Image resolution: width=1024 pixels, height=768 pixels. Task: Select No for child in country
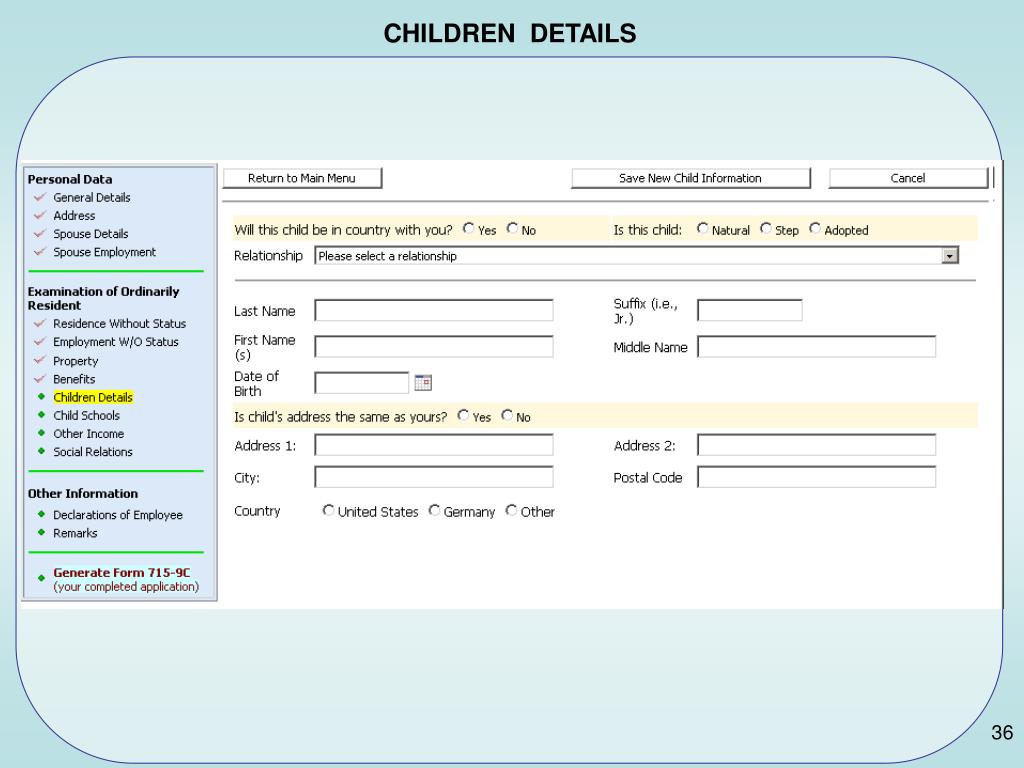(x=512, y=229)
